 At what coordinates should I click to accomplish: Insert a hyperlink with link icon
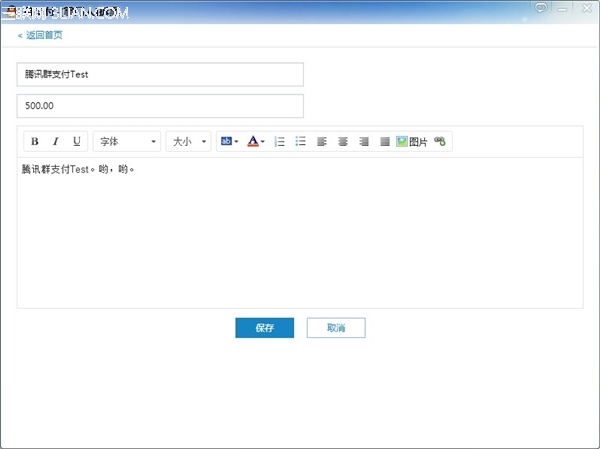tap(440, 141)
